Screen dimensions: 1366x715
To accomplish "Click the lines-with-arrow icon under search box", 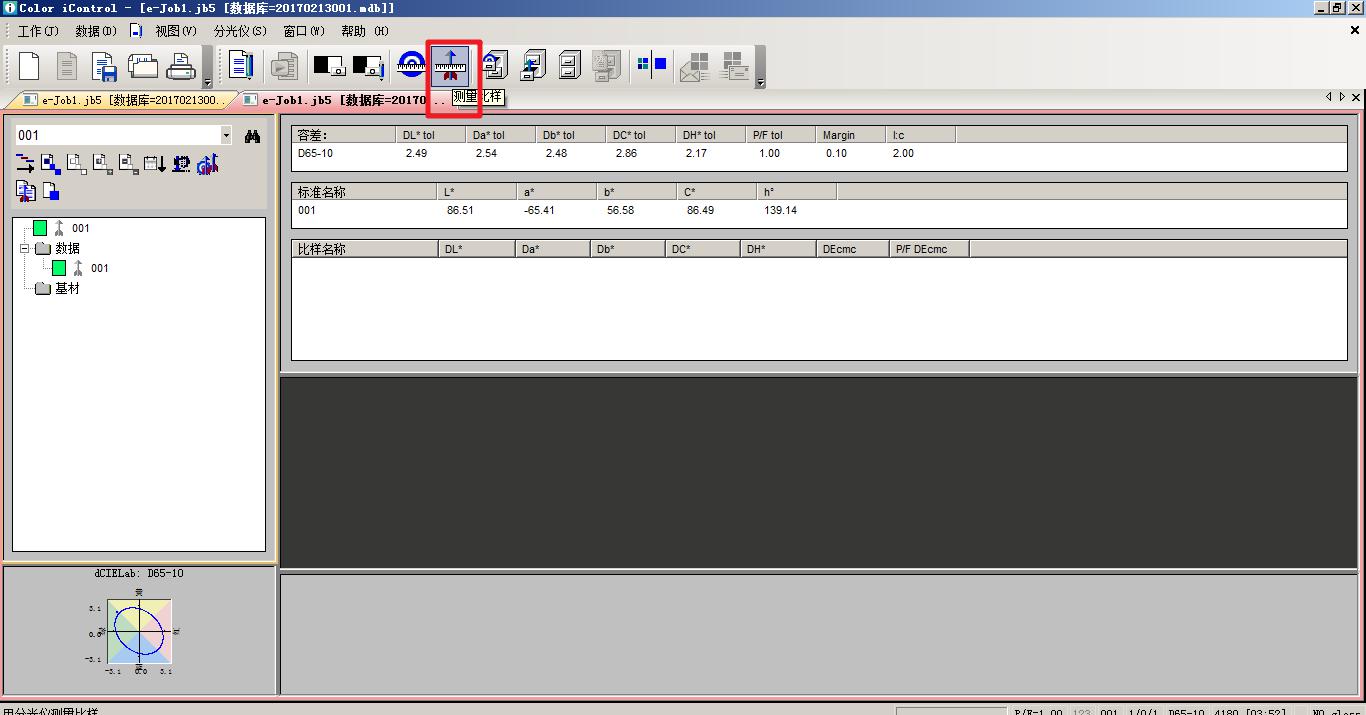I will point(25,164).
